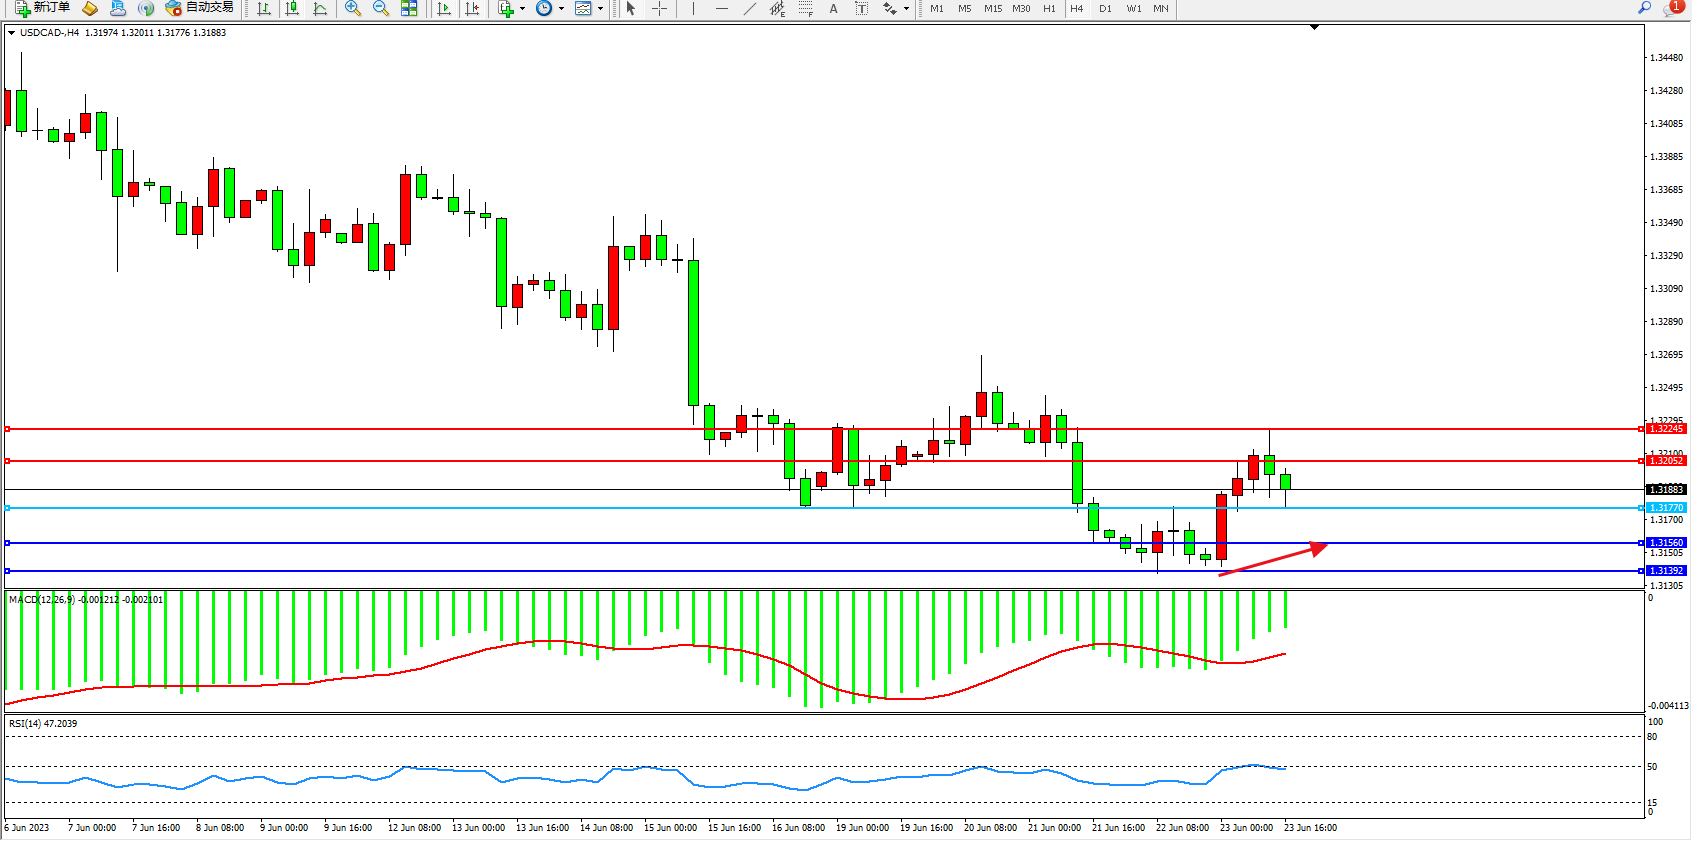The image size is (1692, 841).
Task: Switch chart to line chart mode
Action: tap(320, 8)
